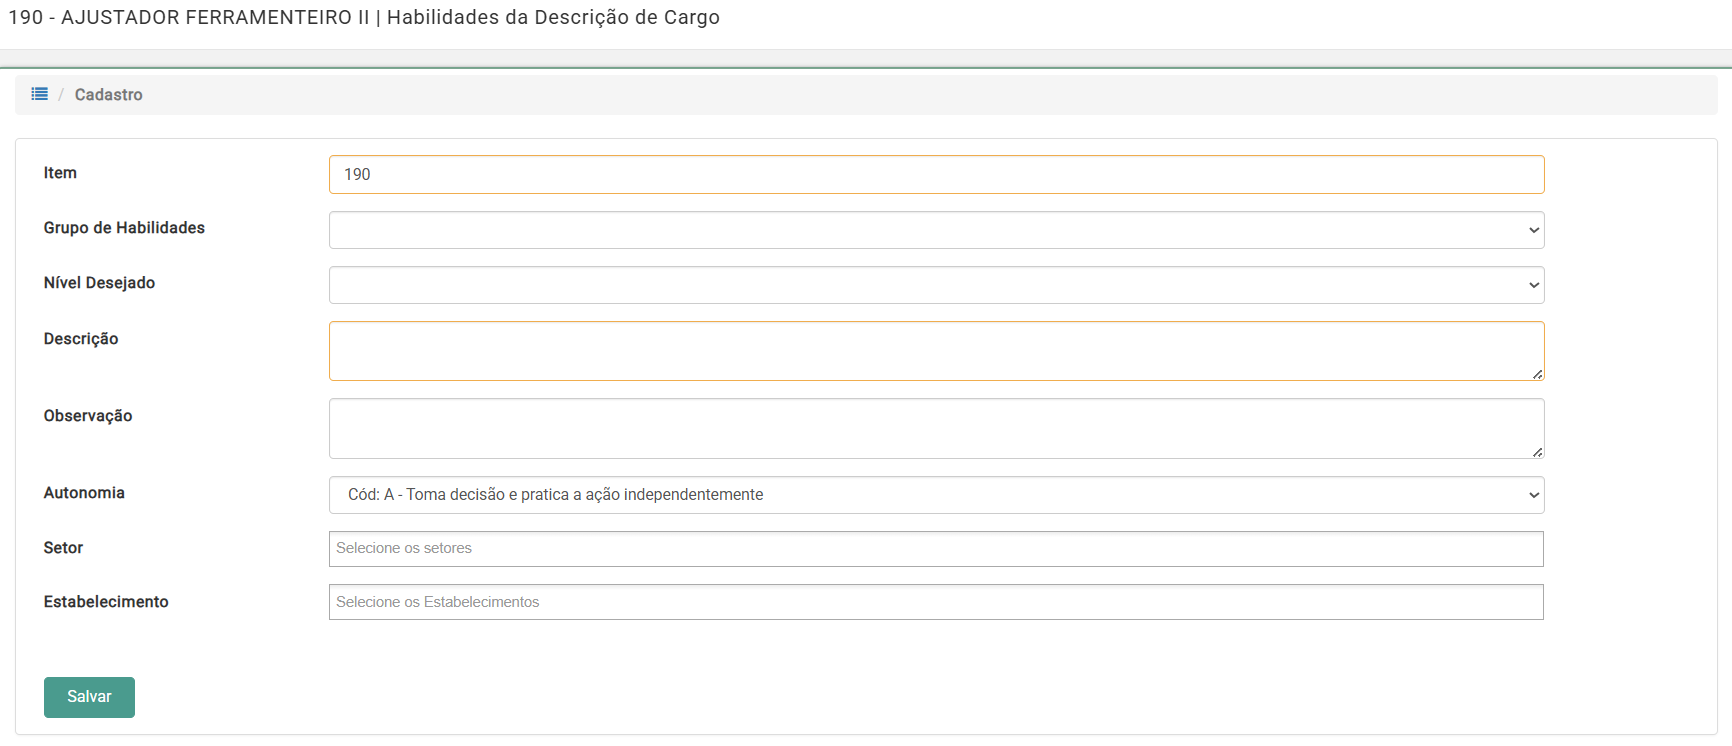Open the Autonomia dropdown showing Cód: A

click(936, 495)
